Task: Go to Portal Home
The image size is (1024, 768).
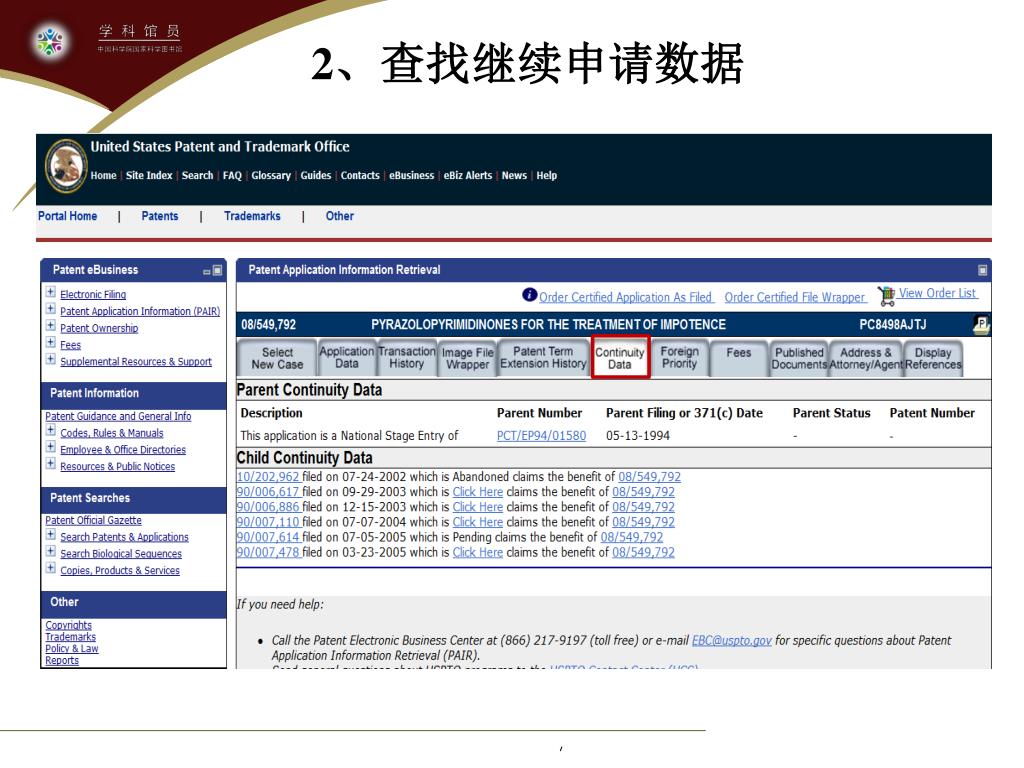Action: 67,216
